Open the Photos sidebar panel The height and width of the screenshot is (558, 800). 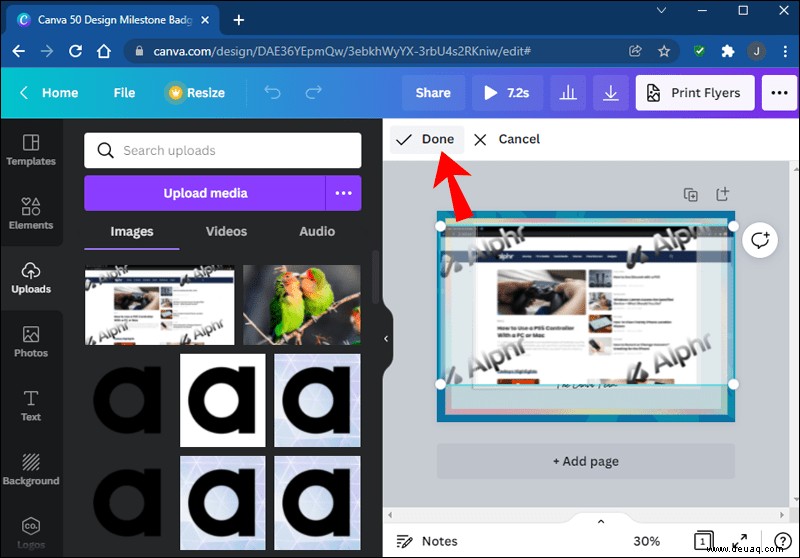pyautogui.click(x=31, y=342)
